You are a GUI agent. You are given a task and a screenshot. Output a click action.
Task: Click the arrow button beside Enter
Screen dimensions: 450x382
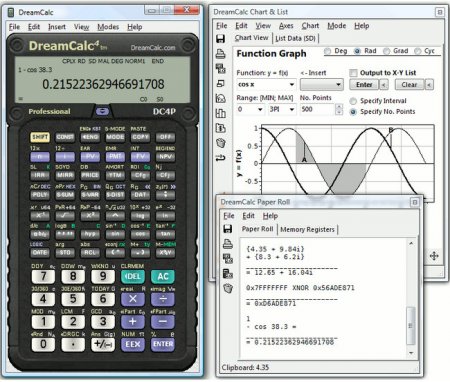click(x=384, y=85)
